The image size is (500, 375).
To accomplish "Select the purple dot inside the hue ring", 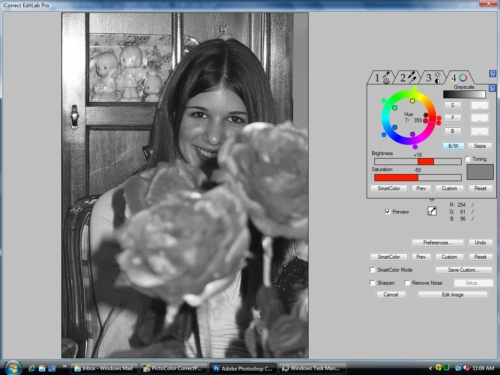I will tap(412, 134).
